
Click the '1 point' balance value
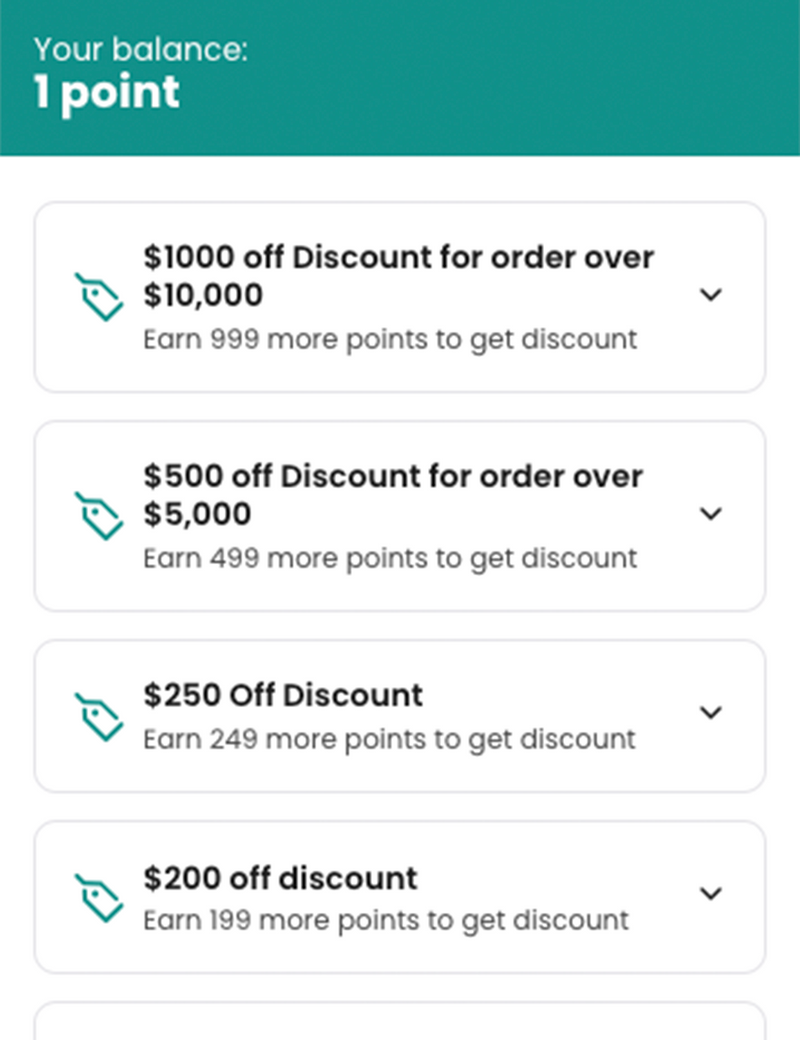point(107,93)
